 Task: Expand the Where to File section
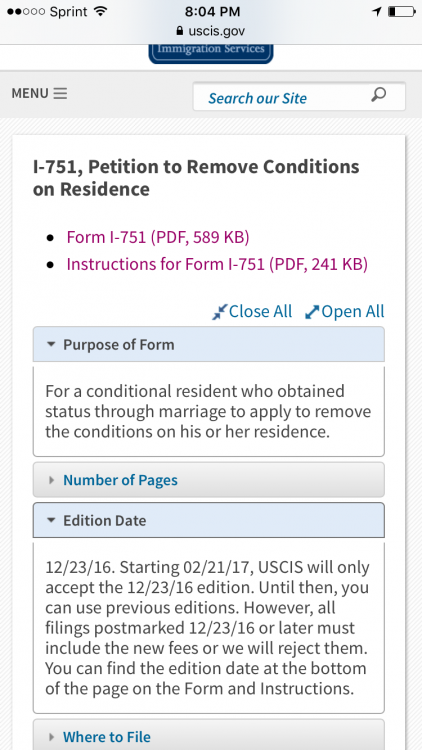point(209,735)
